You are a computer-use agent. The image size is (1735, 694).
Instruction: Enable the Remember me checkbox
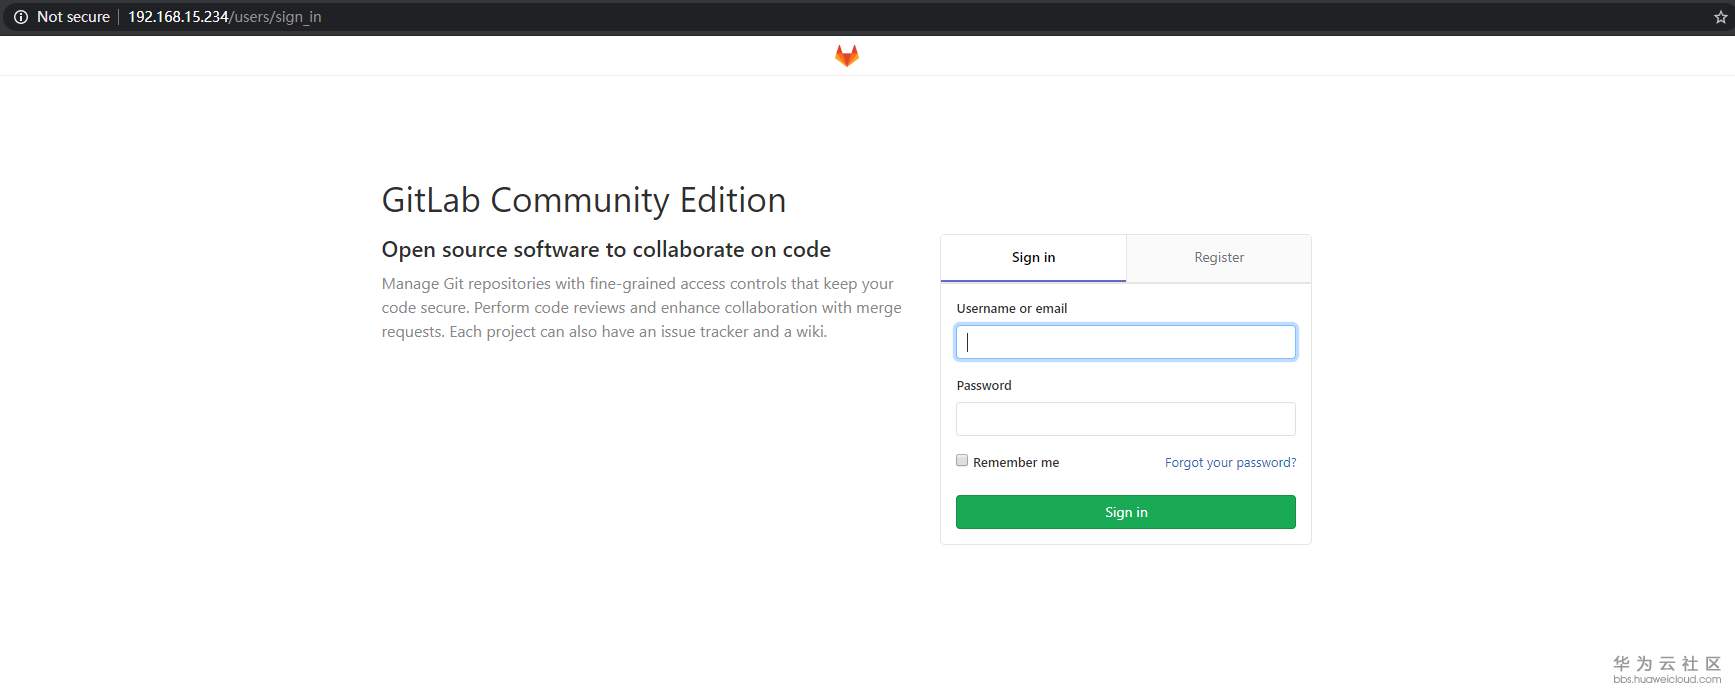[962, 461]
